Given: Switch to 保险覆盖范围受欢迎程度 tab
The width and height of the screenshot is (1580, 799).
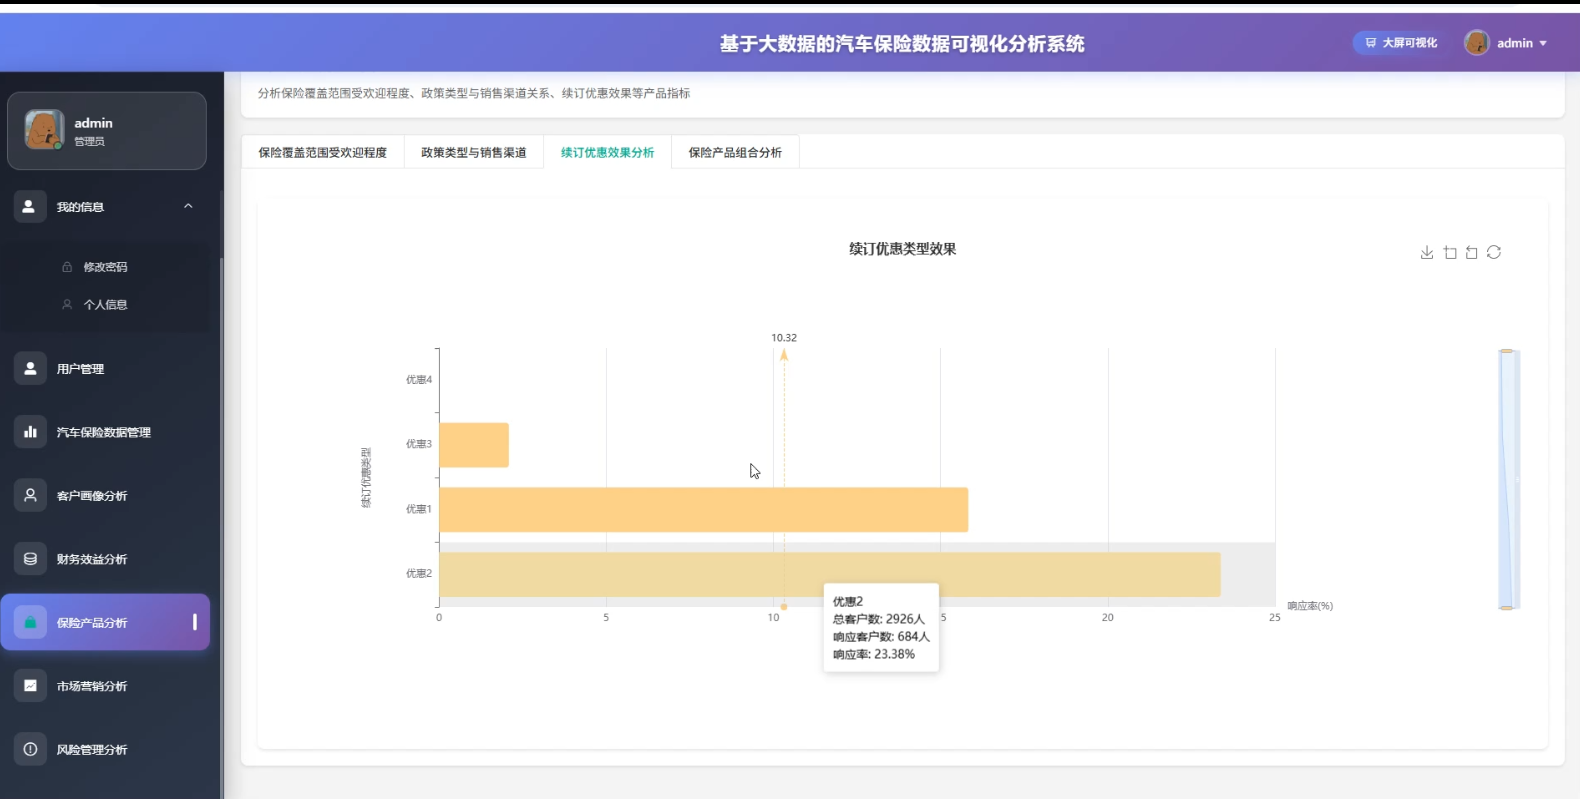Looking at the screenshot, I should pyautogui.click(x=322, y=152).
